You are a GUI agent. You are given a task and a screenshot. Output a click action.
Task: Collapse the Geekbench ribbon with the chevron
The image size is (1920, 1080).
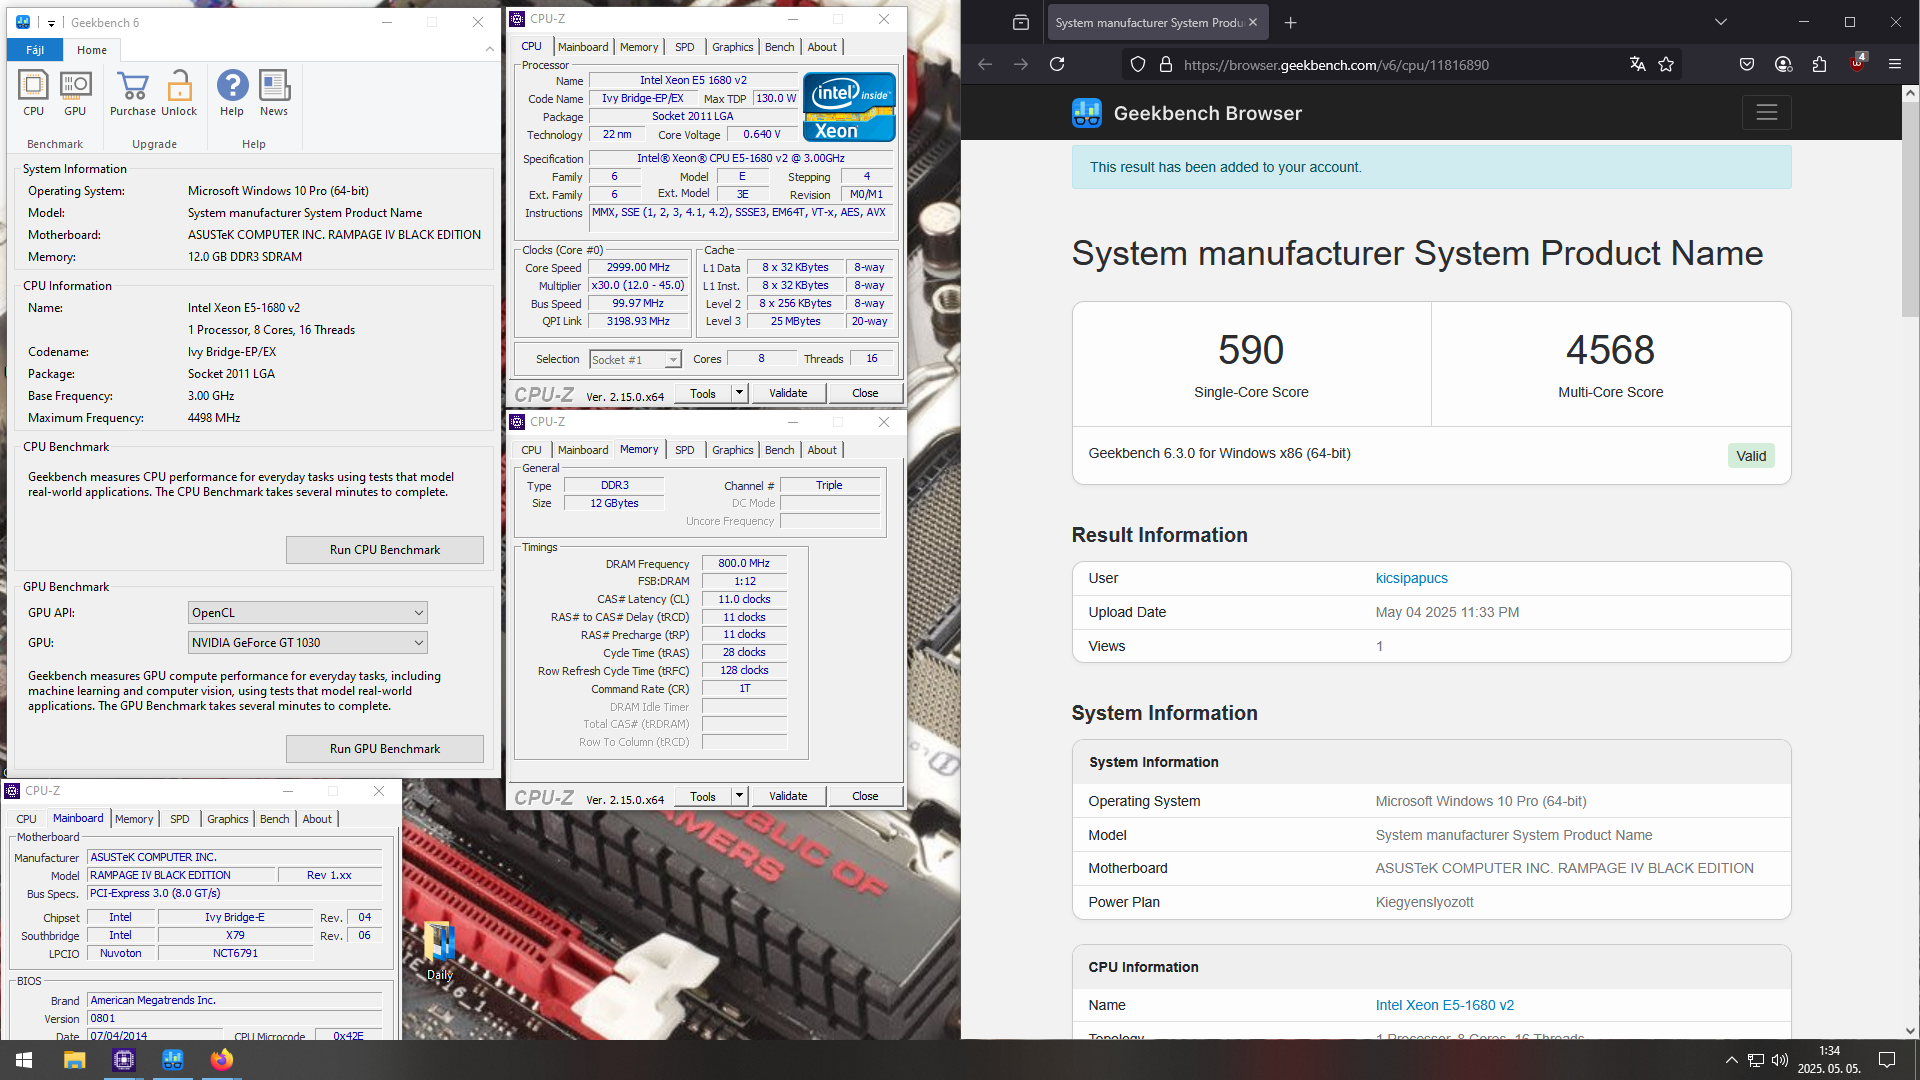[x=489, y=49]
